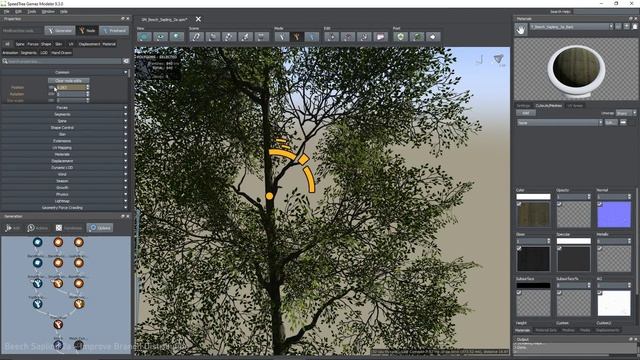Select the blue third Mode icon
Viewport: 640px width, 360px height.
[312, 37]
